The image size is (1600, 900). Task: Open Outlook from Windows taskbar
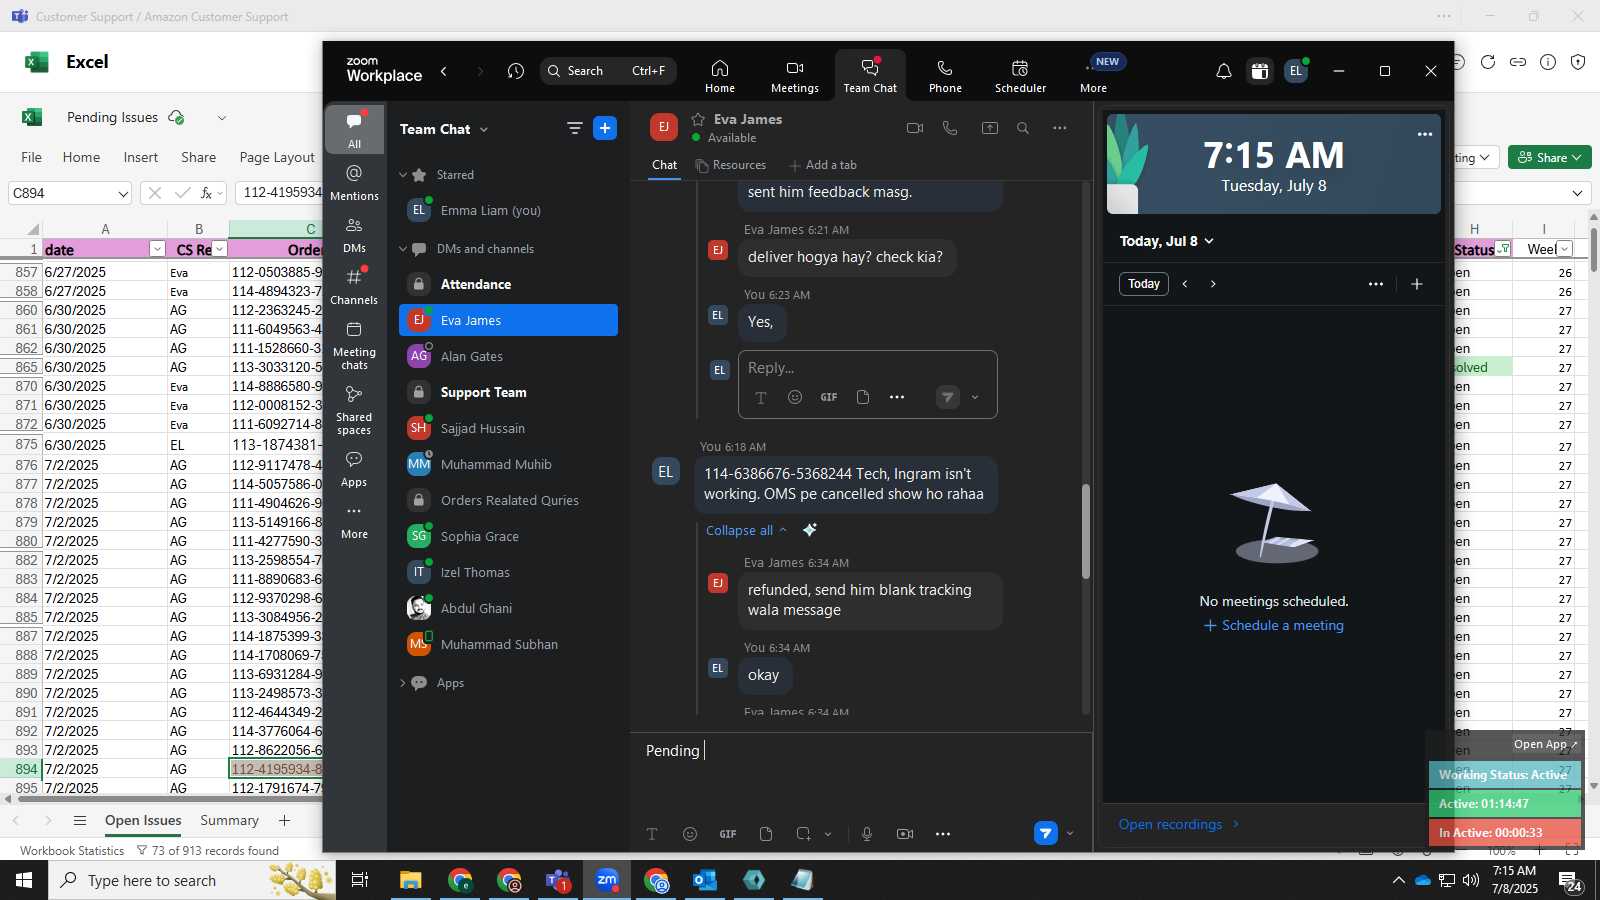pyautogui.click(x=705, y=880)
